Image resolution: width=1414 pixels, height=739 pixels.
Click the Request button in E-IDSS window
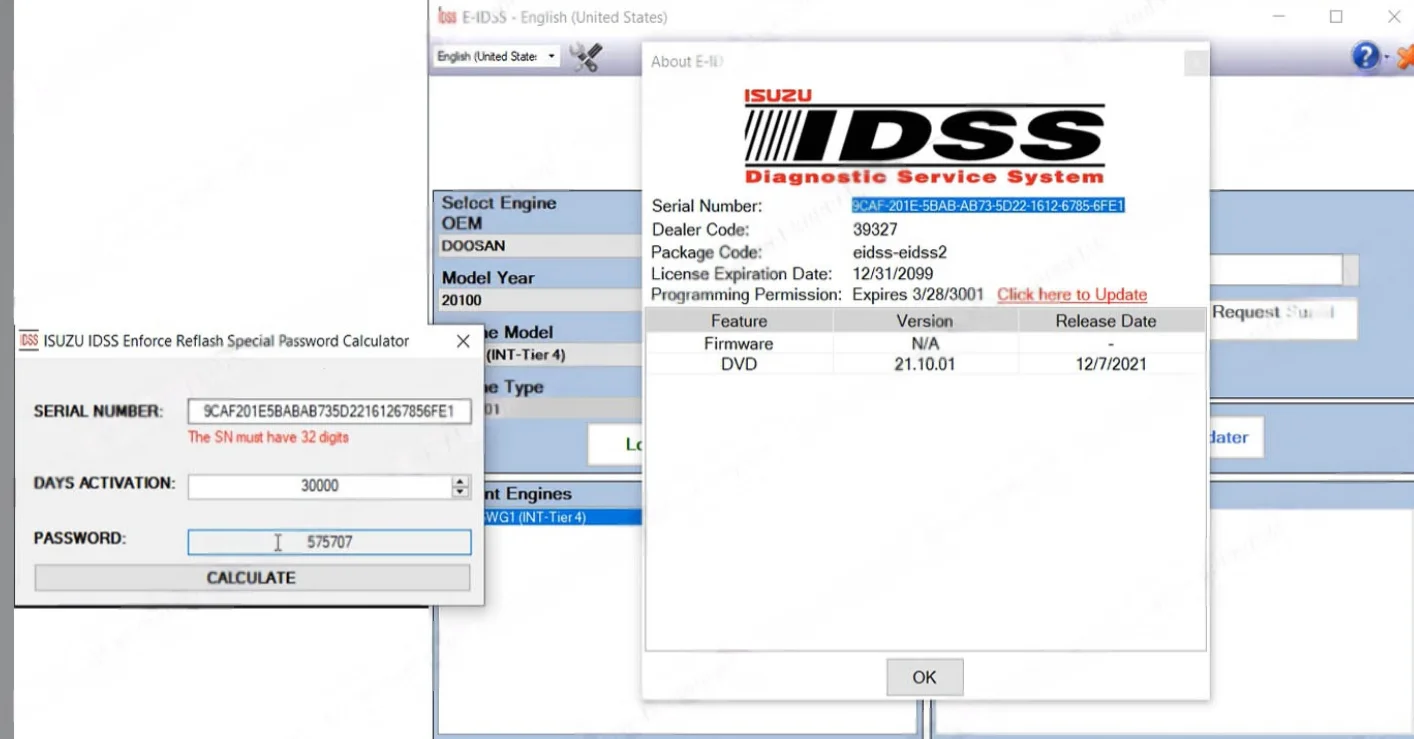pyautogui.click(x=1284, y=318)
